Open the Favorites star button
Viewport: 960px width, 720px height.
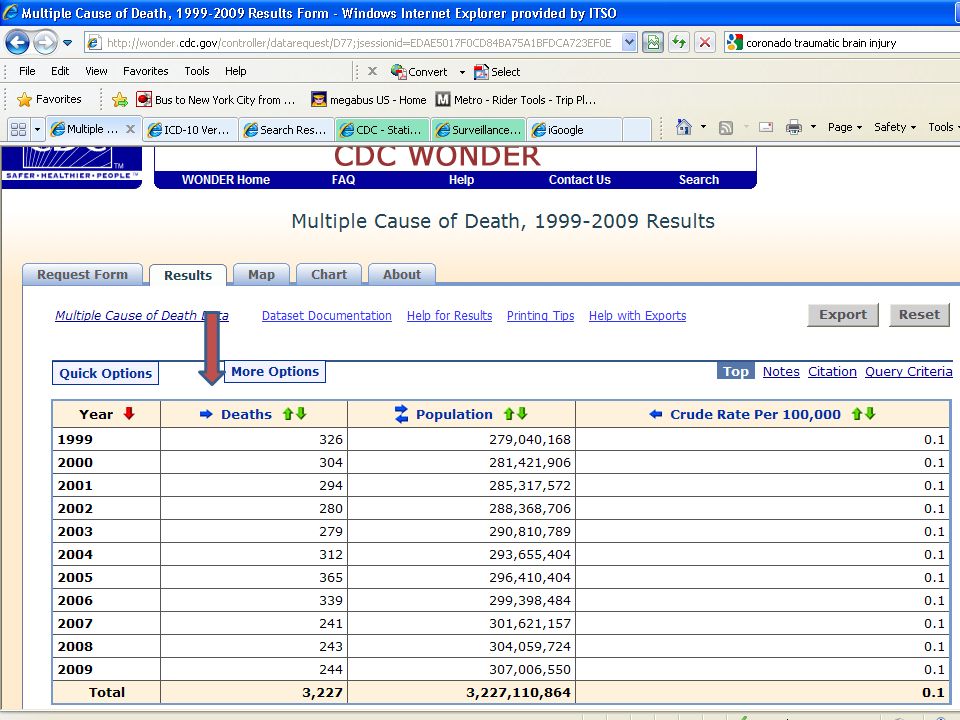tap(49, 99)
